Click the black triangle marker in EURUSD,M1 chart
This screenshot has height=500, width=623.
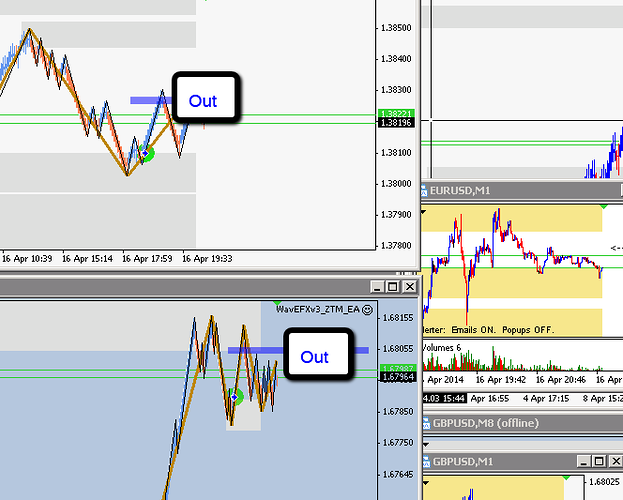pos(424,212)
